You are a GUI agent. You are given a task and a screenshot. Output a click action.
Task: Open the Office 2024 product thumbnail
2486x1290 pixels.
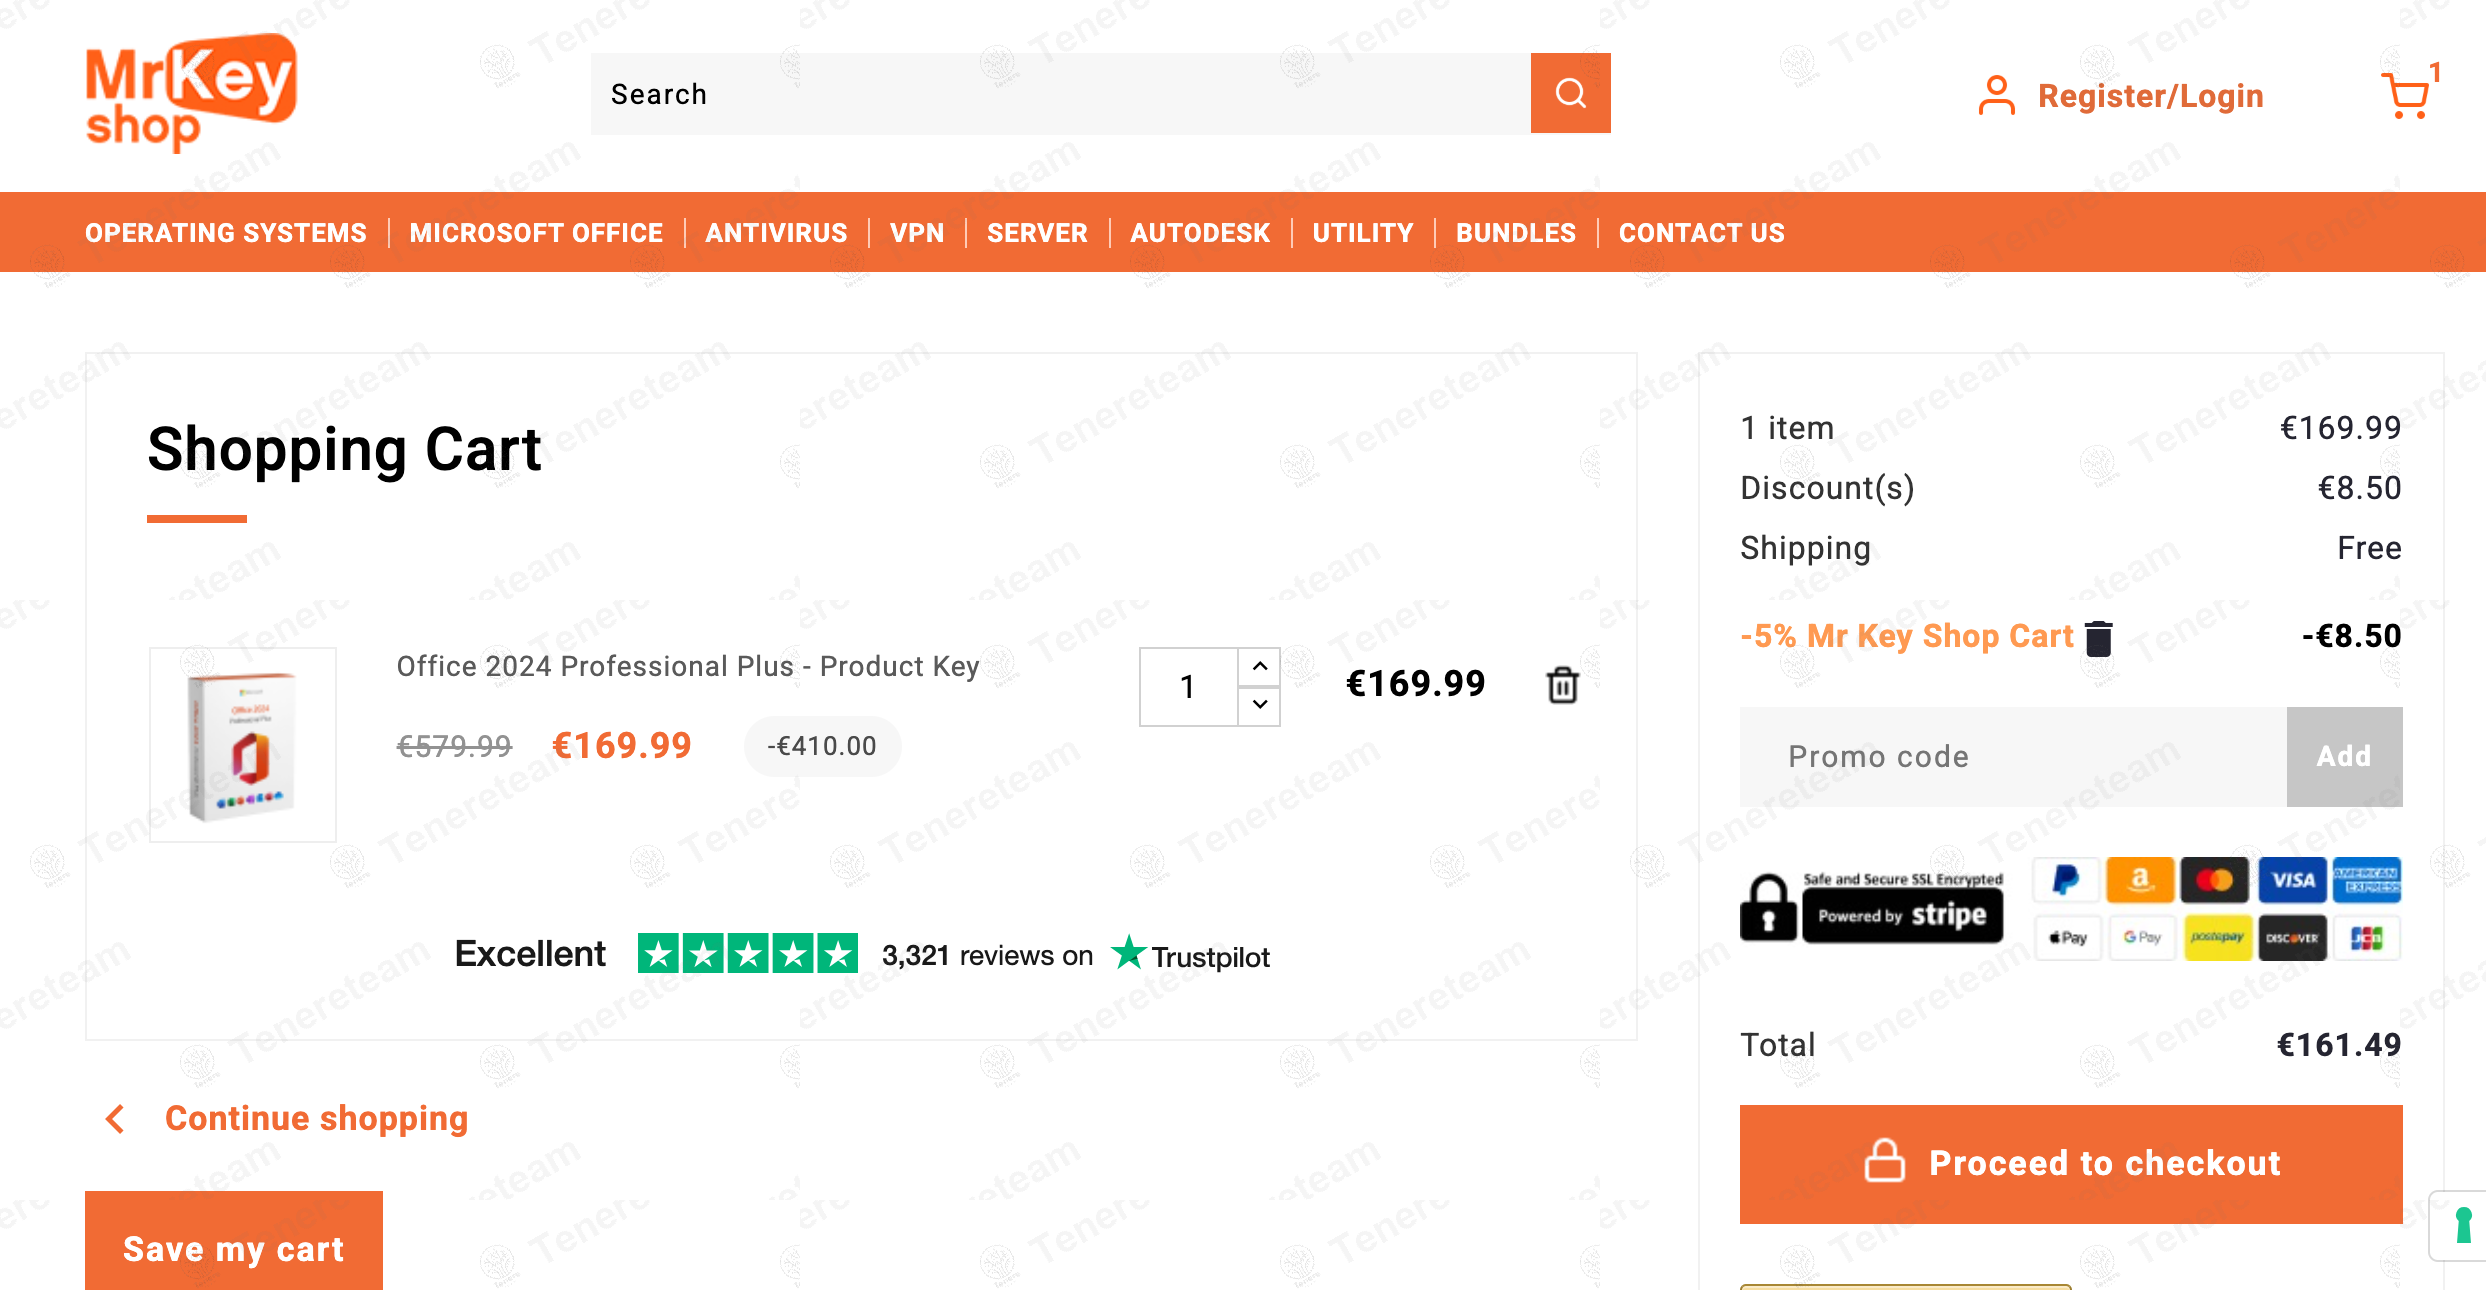click(243, 745)
